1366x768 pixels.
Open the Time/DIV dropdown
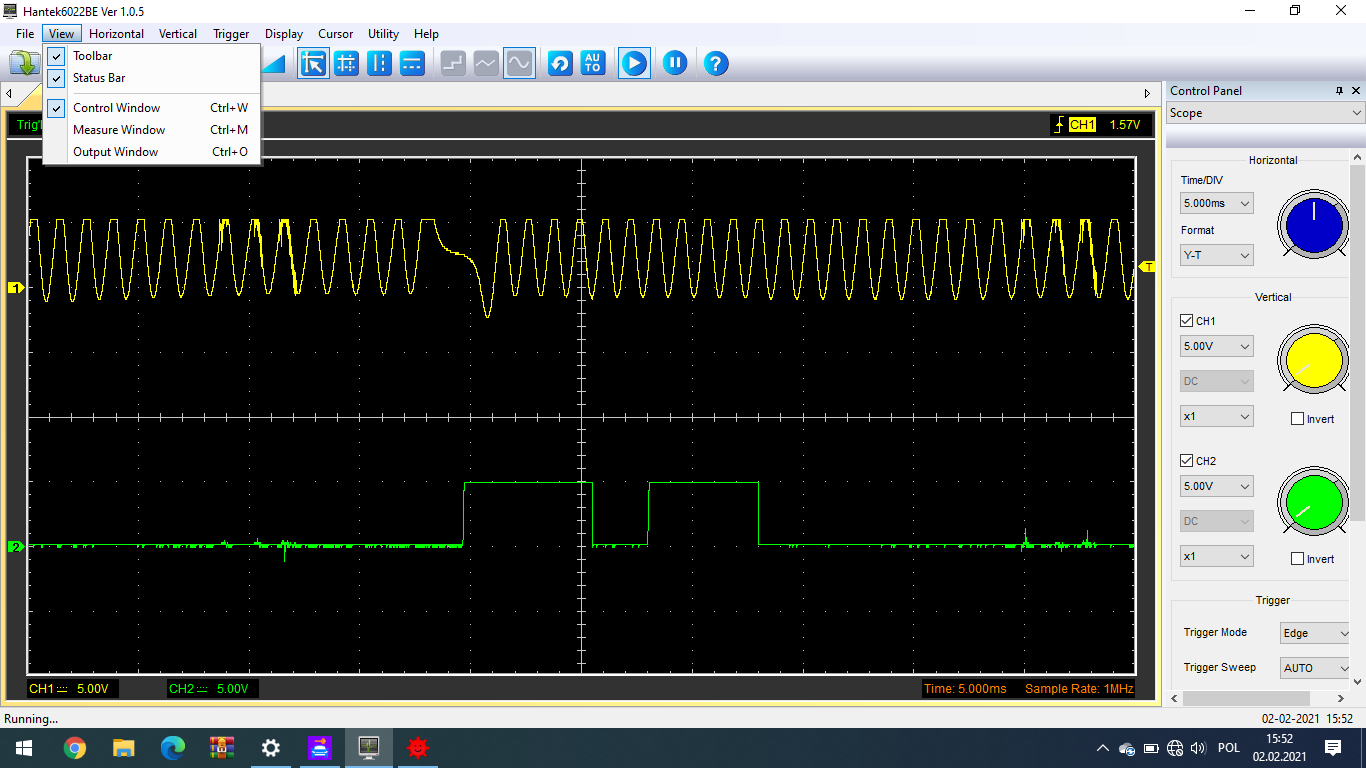(x=1216, y=203)
